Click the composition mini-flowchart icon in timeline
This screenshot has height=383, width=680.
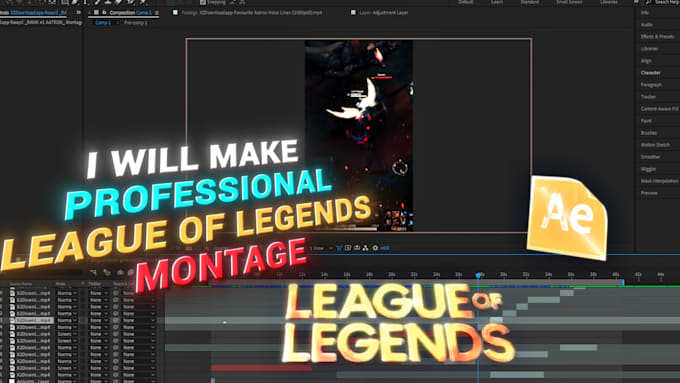pyautogui.click(x=93, y=272)
